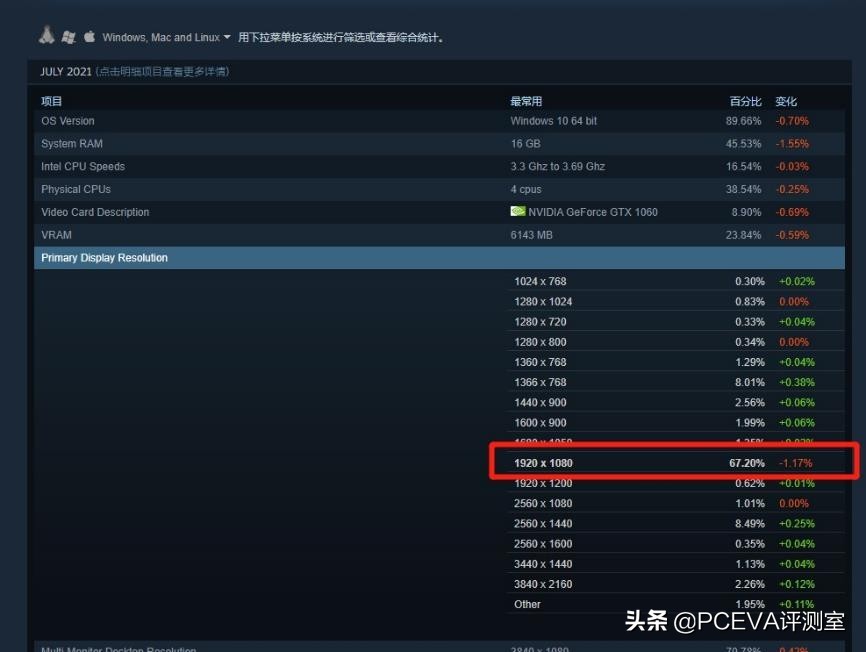This screenshot has height=652, width=866.
Task: Select the Linux penguin icon
Action: [46, 36]
